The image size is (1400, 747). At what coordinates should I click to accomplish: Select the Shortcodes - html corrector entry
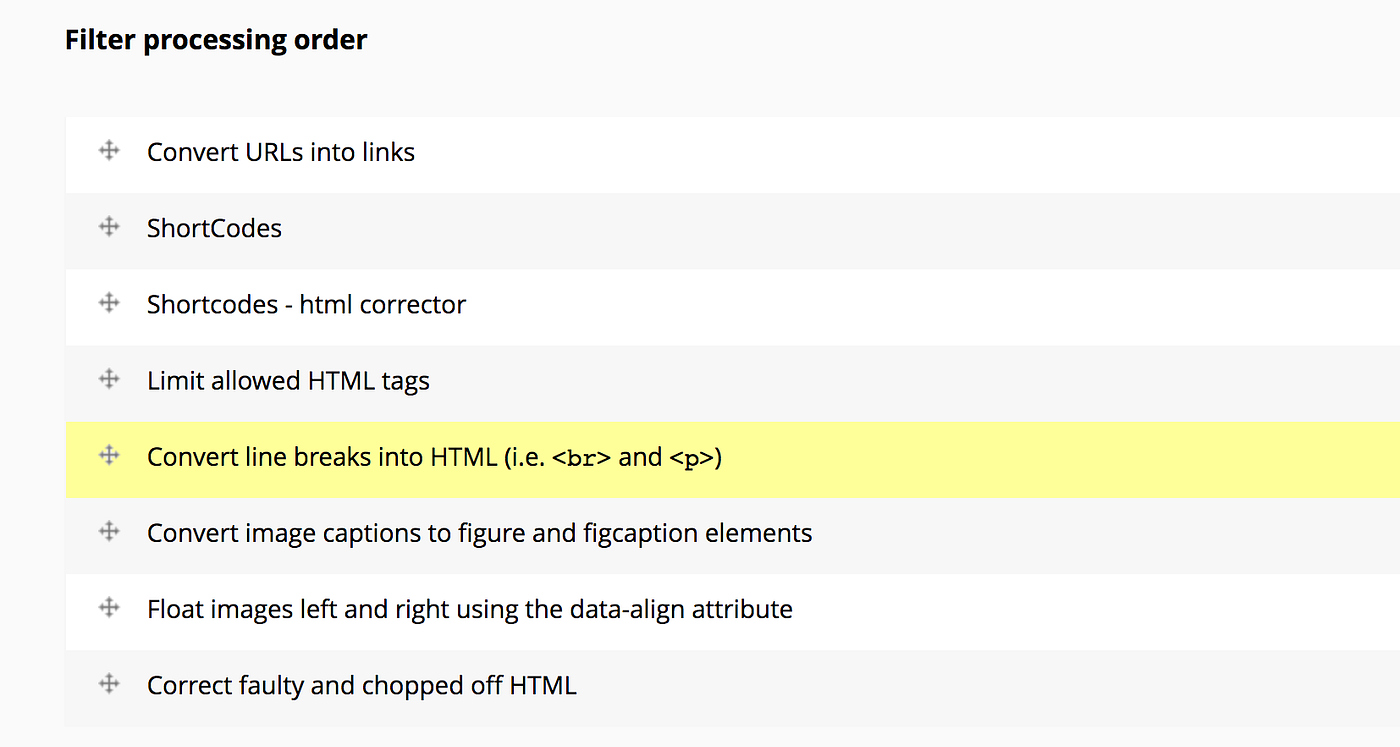pos(305,304)
